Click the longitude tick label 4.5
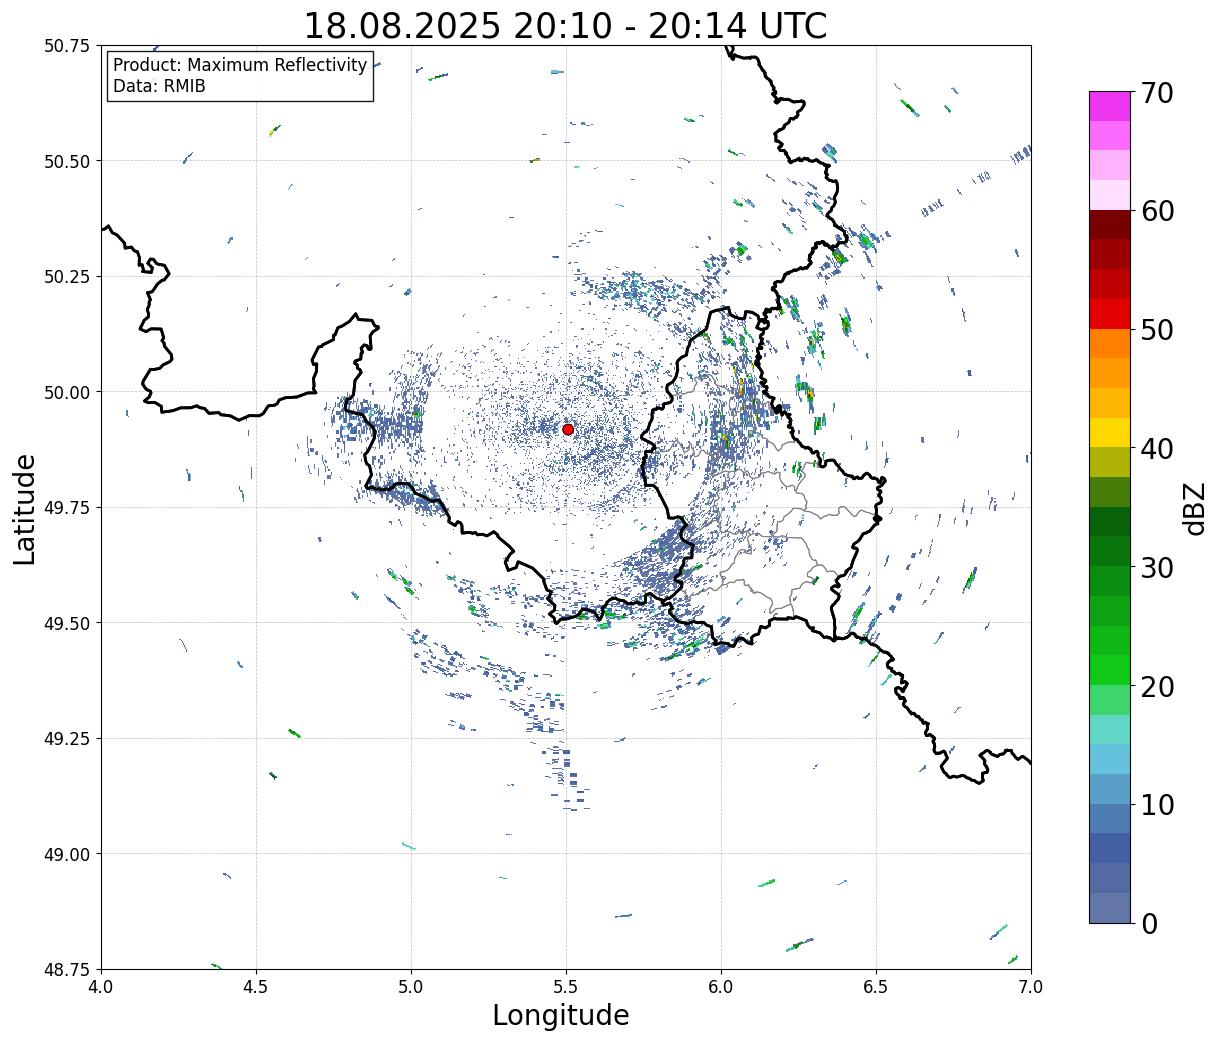Viewport: 1219px width, 1040px height. [x=256, y=987]
